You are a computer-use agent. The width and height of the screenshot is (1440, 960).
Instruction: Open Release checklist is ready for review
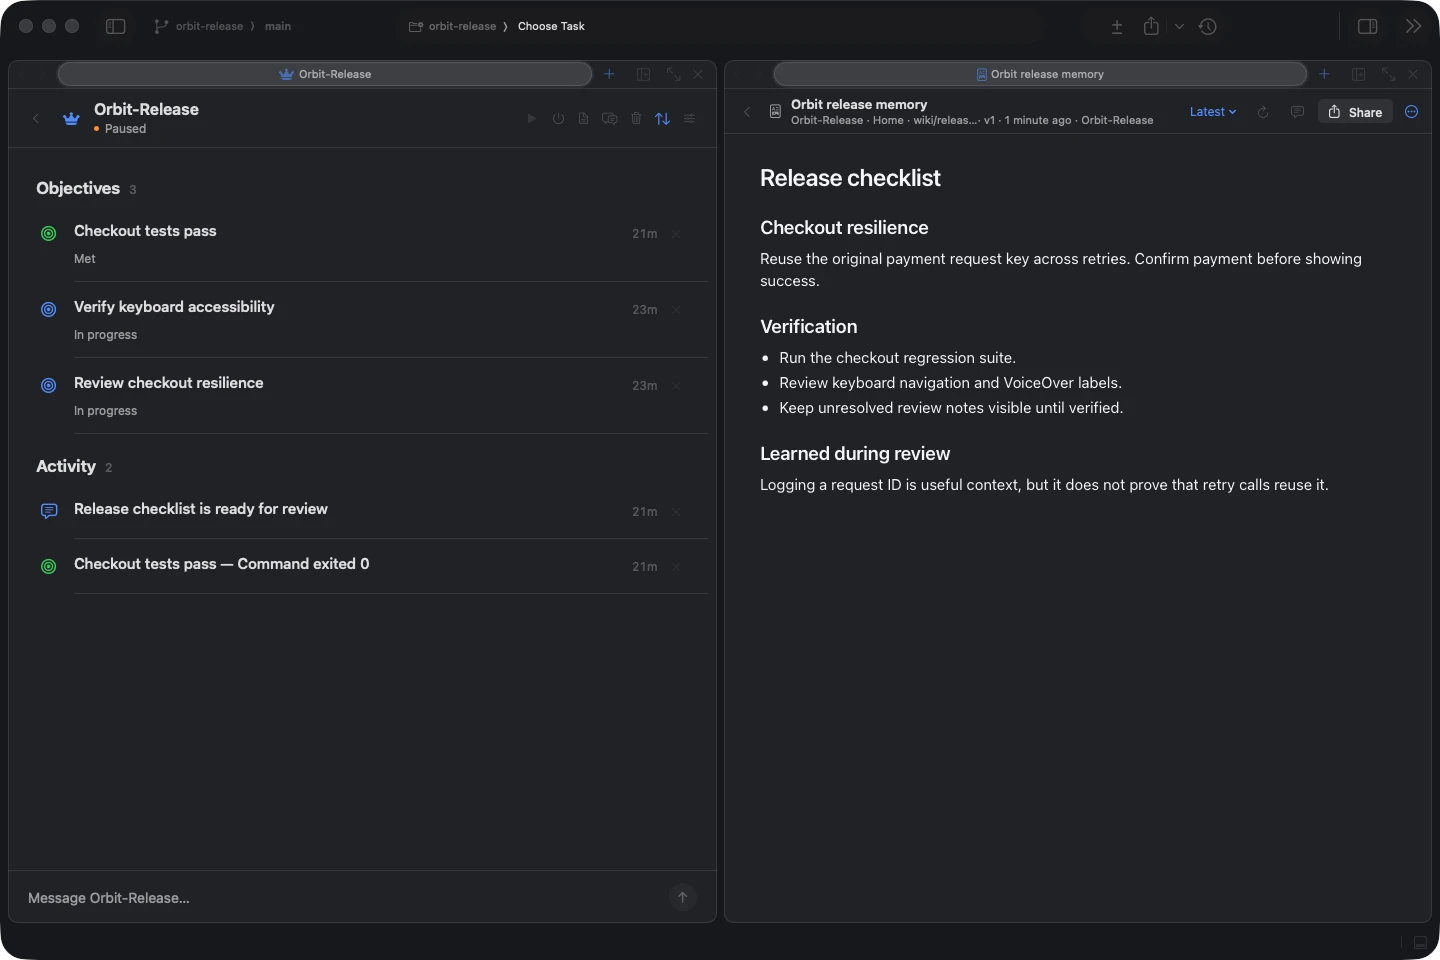coord(372,511)
